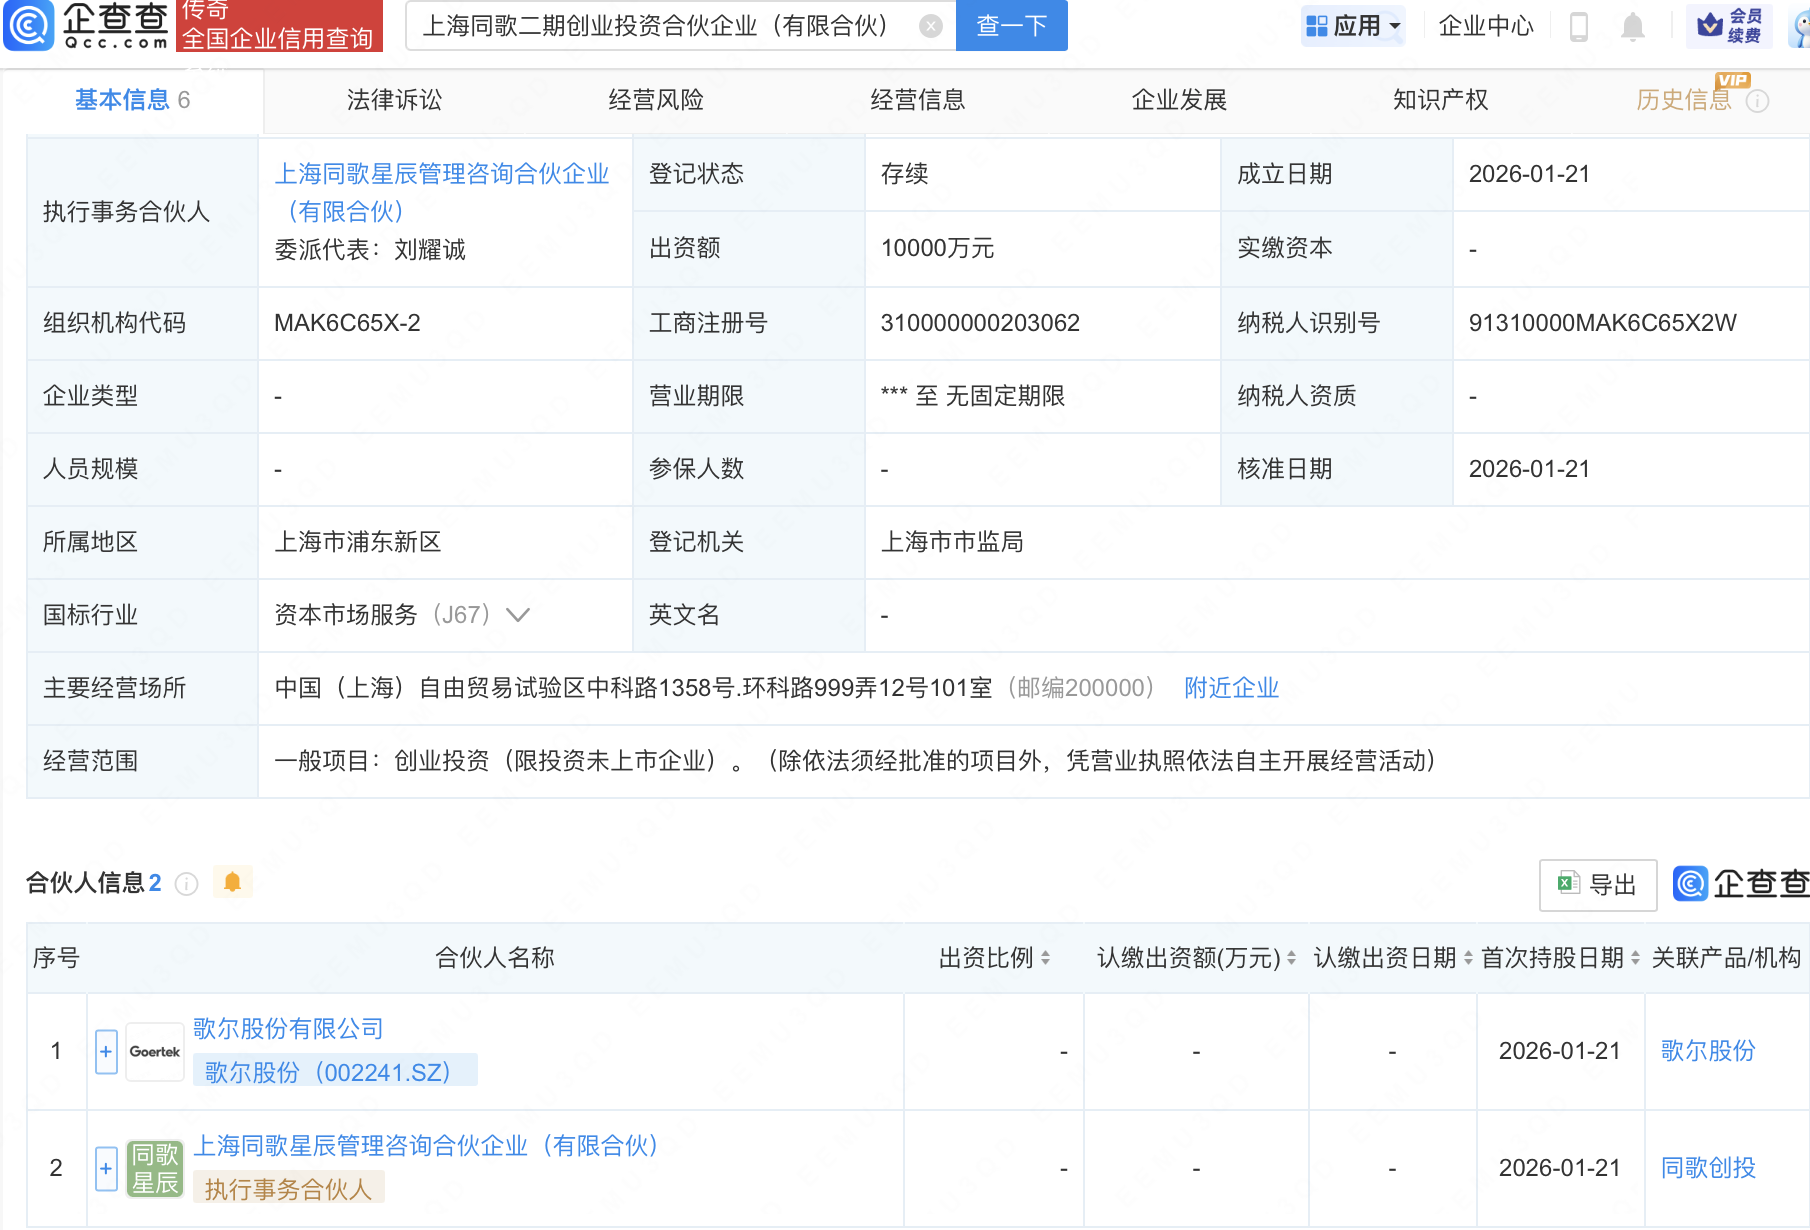The height and width of the screenshot is (1230, 1810).
Task: Switch to the 法律诉讼 tab
Action: (x=393, y=100)
